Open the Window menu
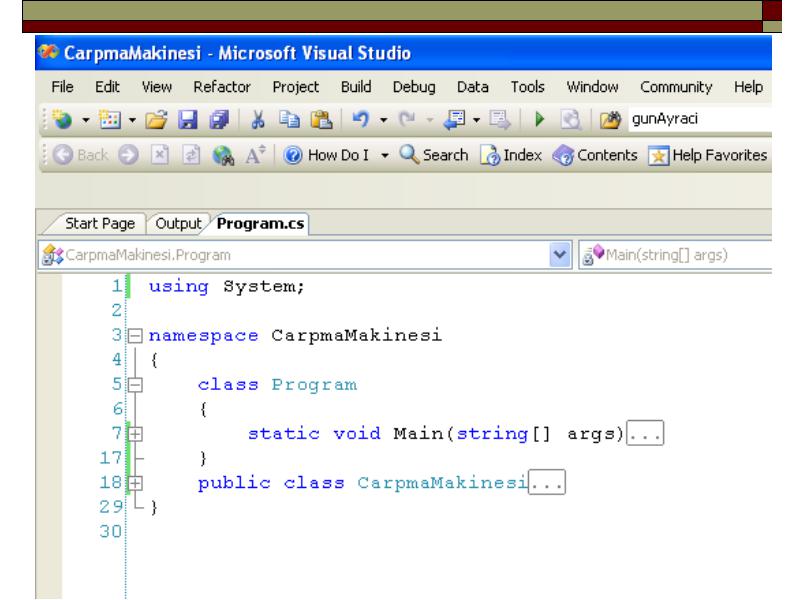 [x=592, y=87]
